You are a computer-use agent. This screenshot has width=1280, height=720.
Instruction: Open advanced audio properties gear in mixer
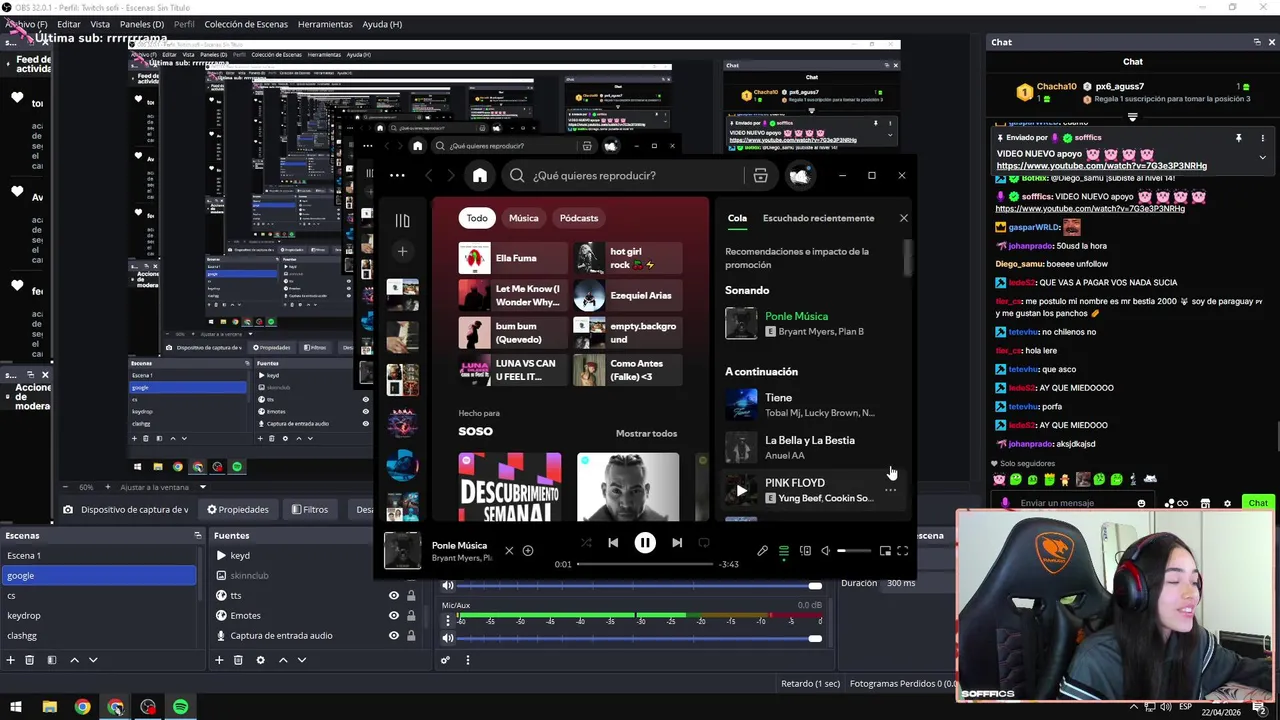click(446, 660)
